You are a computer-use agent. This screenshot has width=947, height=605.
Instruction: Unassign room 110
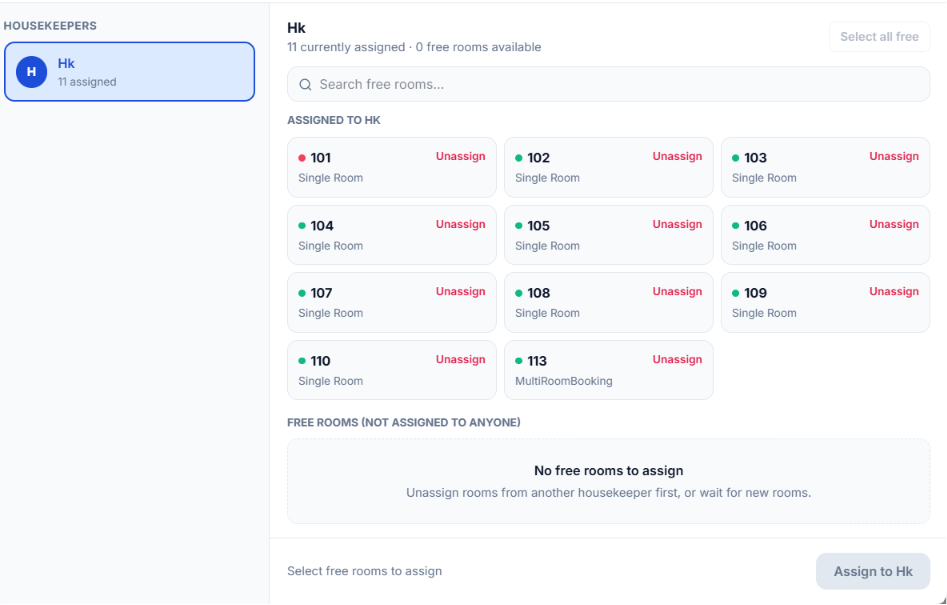click(461, 359)
